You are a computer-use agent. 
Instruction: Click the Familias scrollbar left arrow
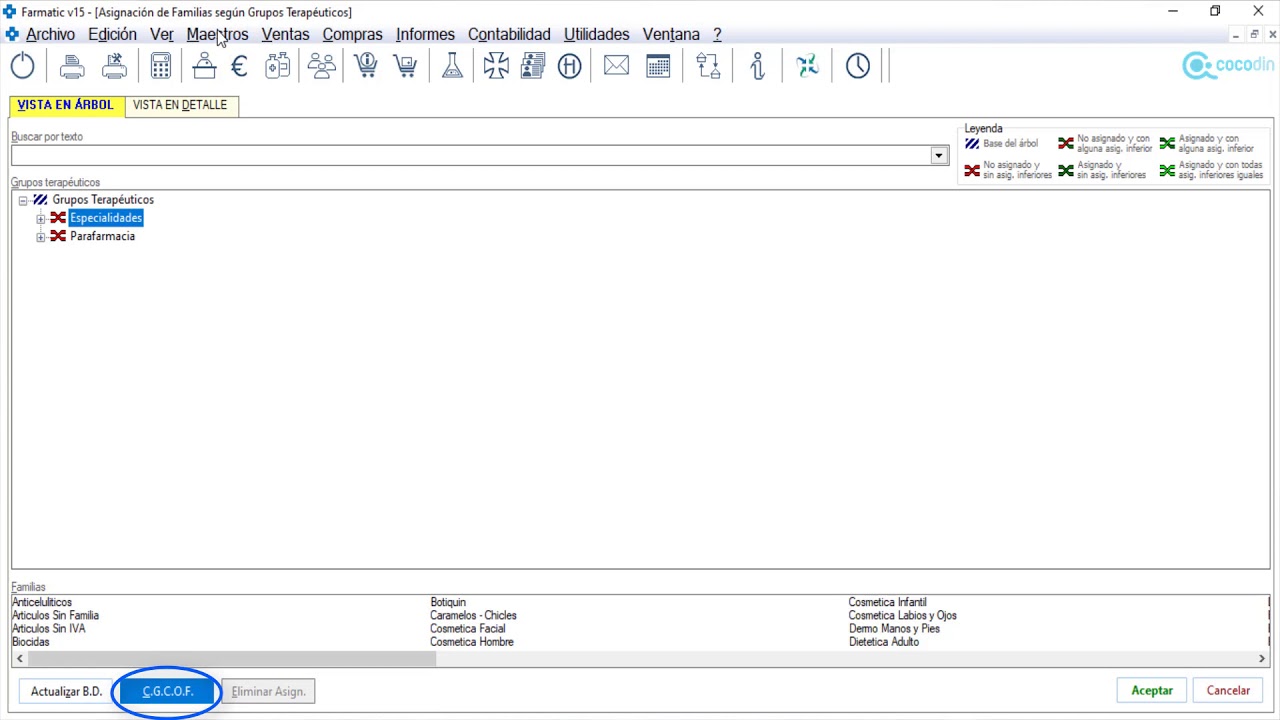(19, 658)
